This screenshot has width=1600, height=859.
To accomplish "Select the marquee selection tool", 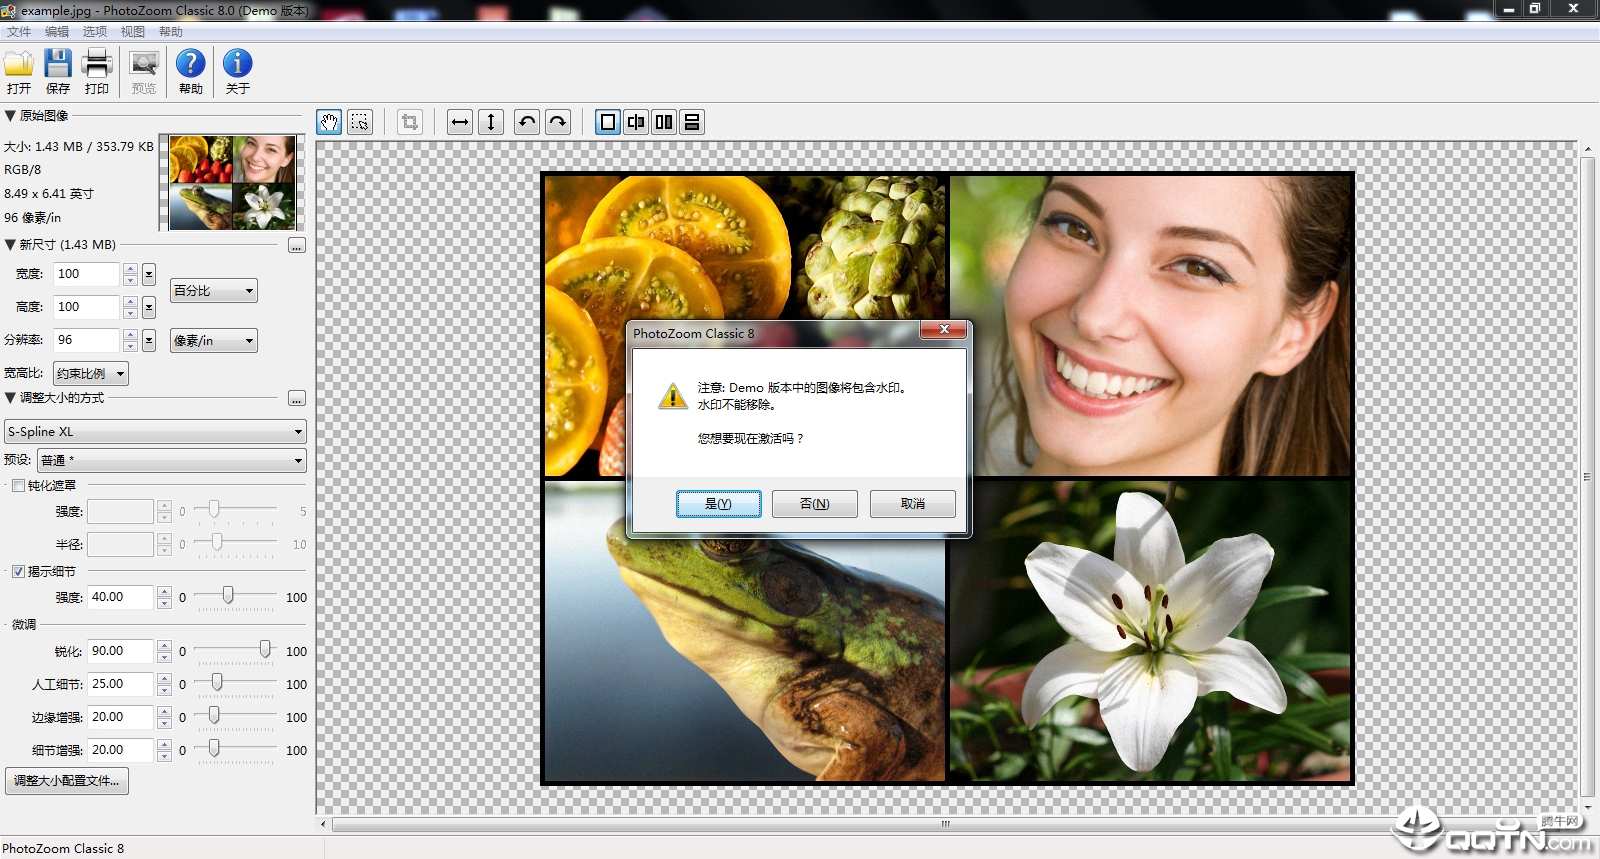I will [x=360, y=122].
